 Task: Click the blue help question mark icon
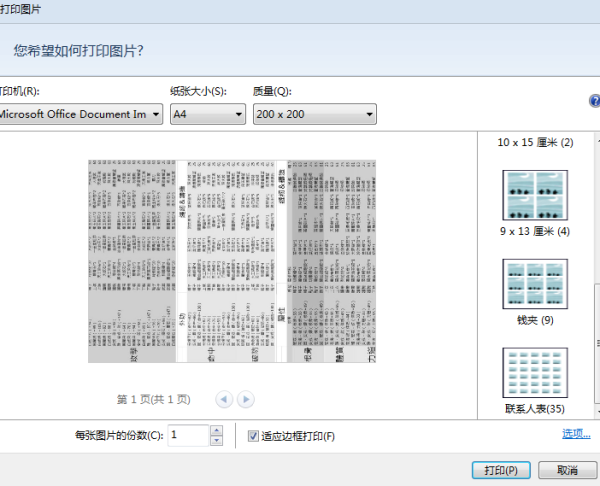pos(594,101)
